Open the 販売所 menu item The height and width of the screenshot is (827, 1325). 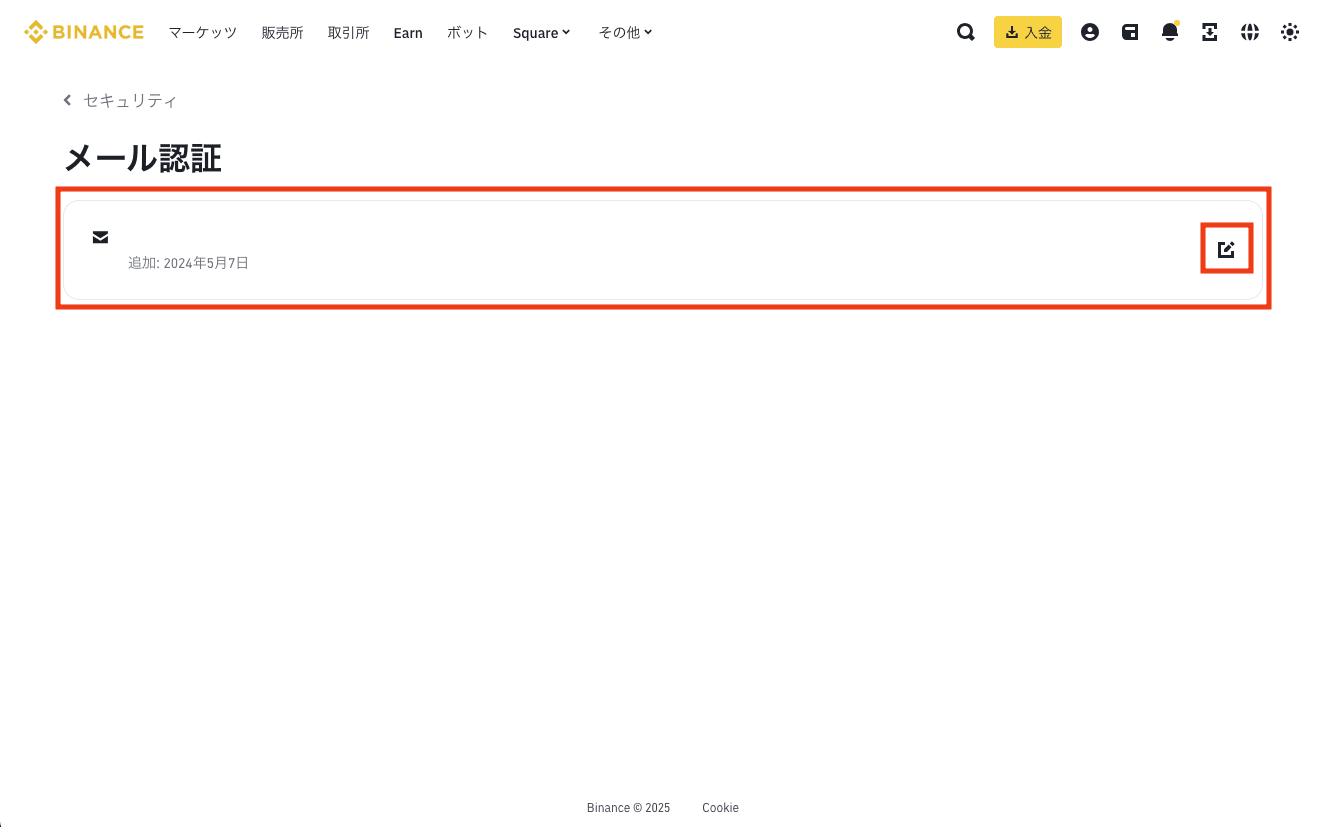coord(282,32)
